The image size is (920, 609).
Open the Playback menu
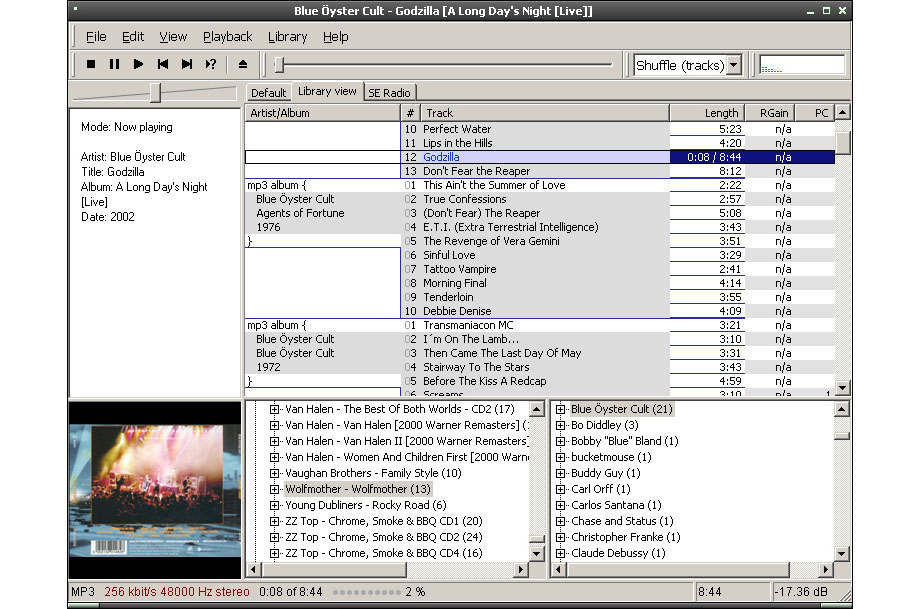[x=228, y=37]
